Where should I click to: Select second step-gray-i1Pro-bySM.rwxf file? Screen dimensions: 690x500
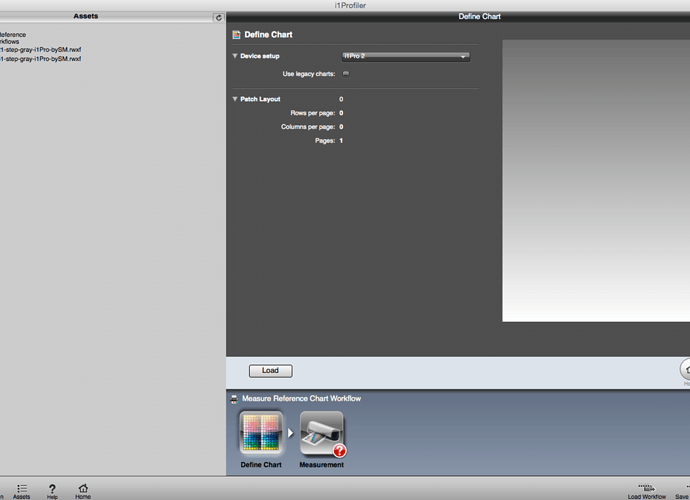(40, 59)
